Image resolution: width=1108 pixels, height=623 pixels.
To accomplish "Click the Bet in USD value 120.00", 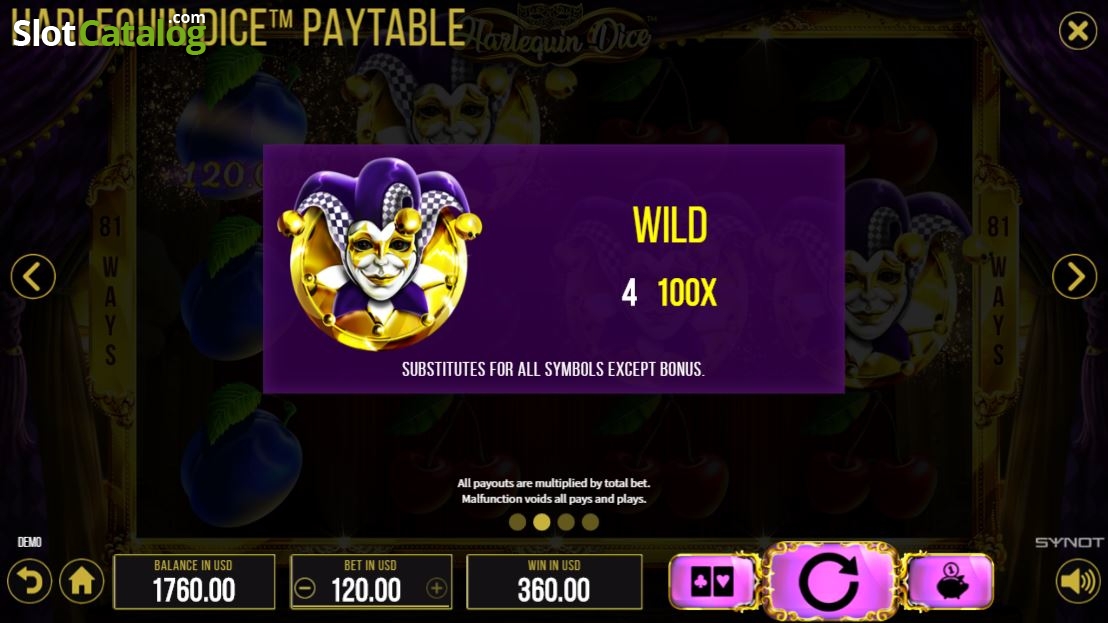I will pos(366,591).
